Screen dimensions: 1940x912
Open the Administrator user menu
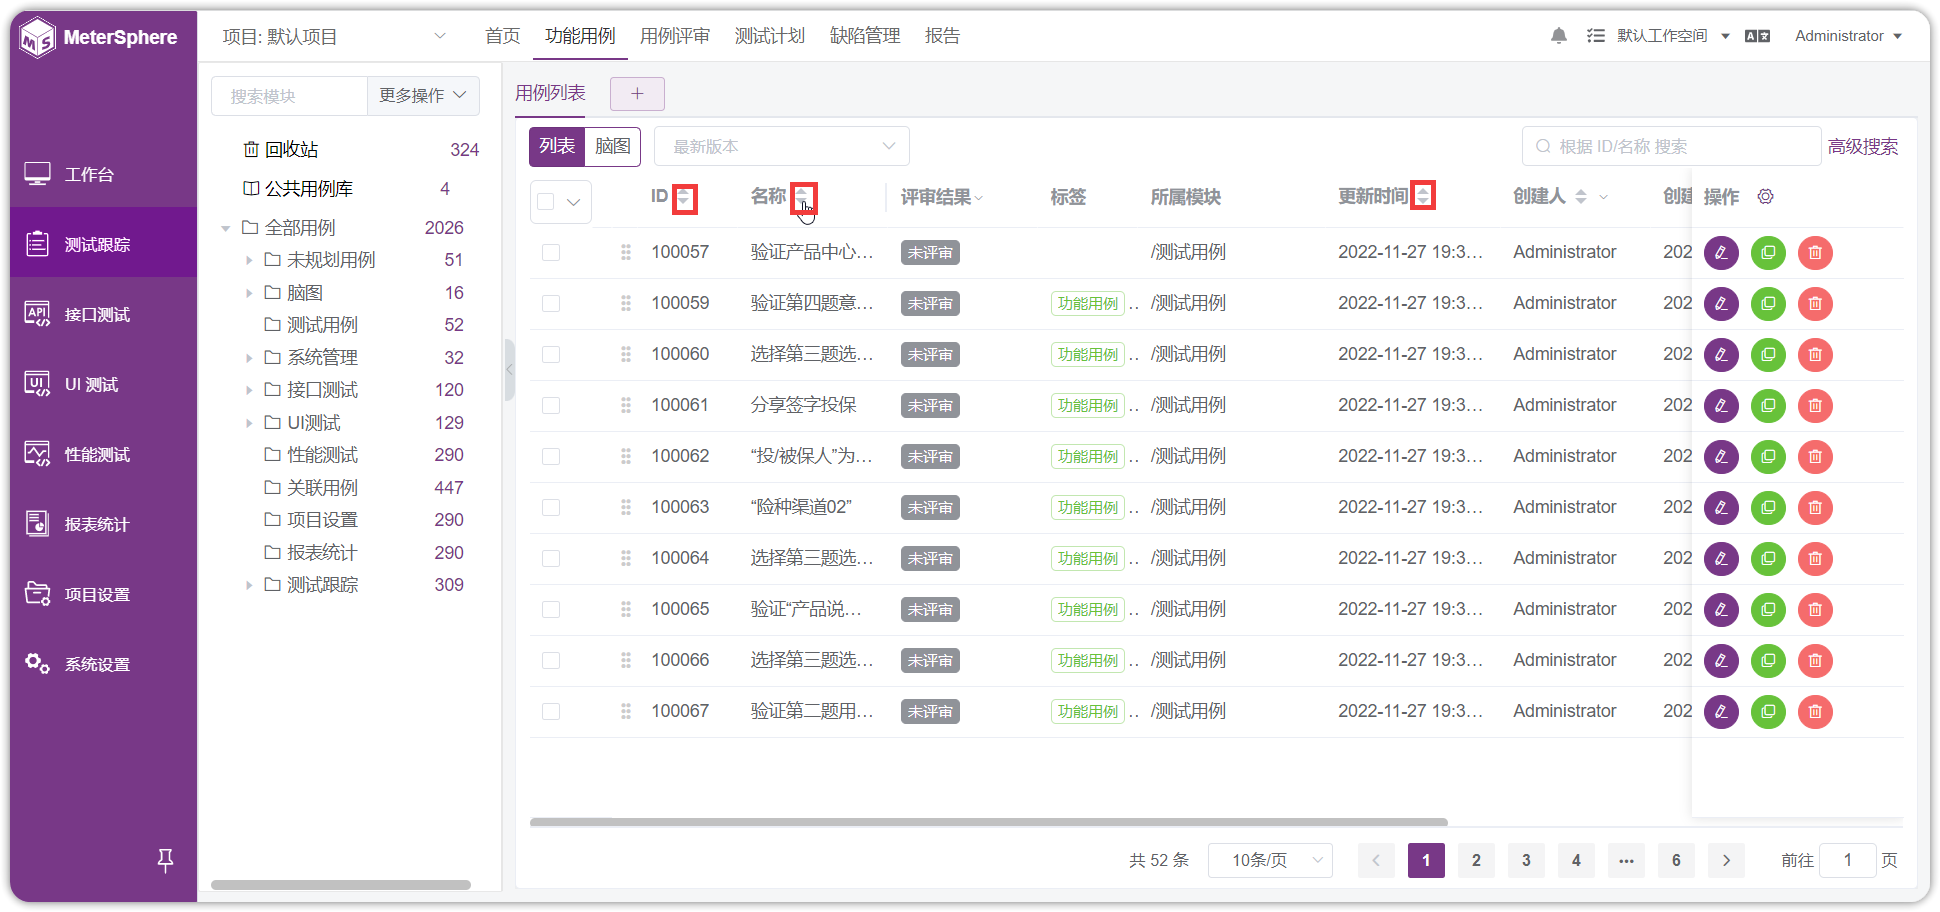(x=1848, y=36)
